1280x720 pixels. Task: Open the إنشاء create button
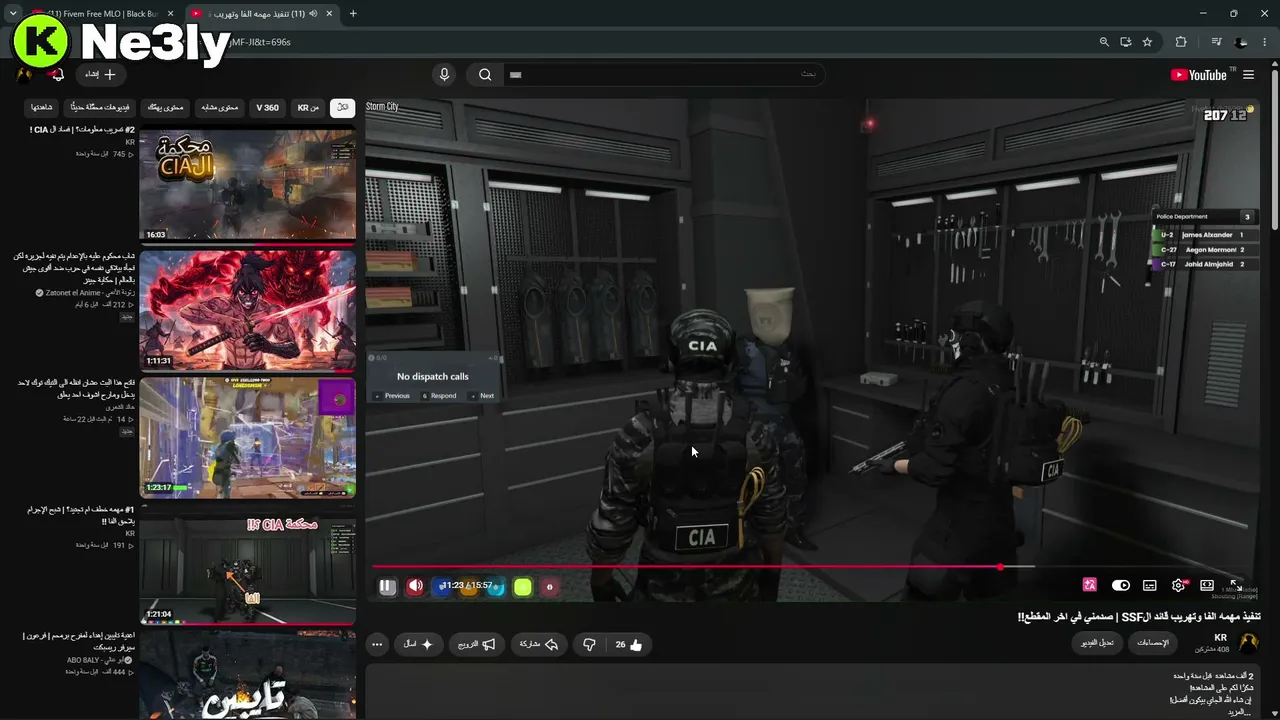(x=100, y=74)
